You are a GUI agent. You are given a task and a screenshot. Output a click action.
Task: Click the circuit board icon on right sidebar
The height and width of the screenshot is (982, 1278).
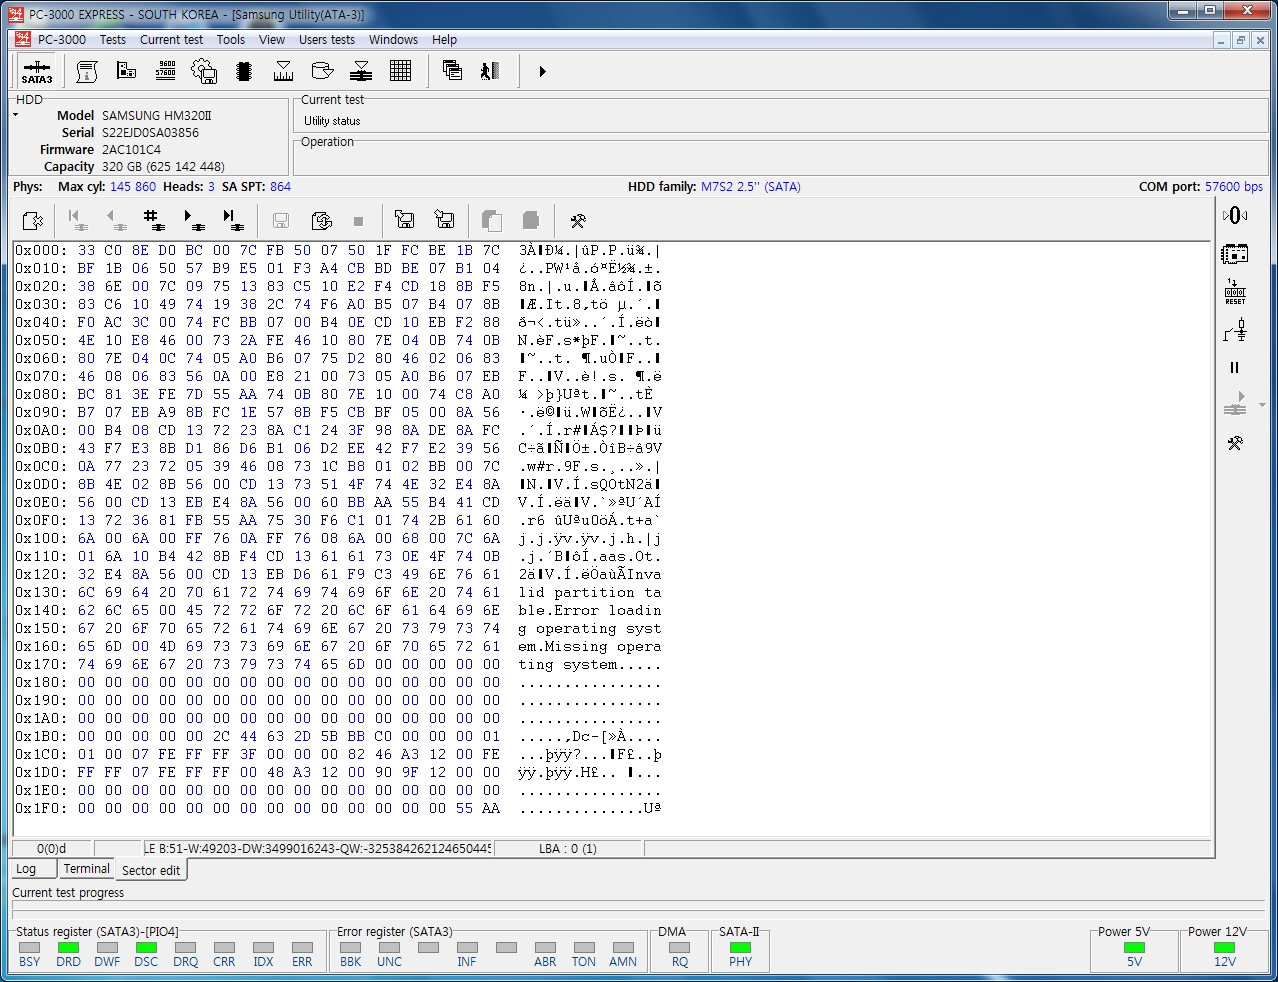(x=1235, y=254)
